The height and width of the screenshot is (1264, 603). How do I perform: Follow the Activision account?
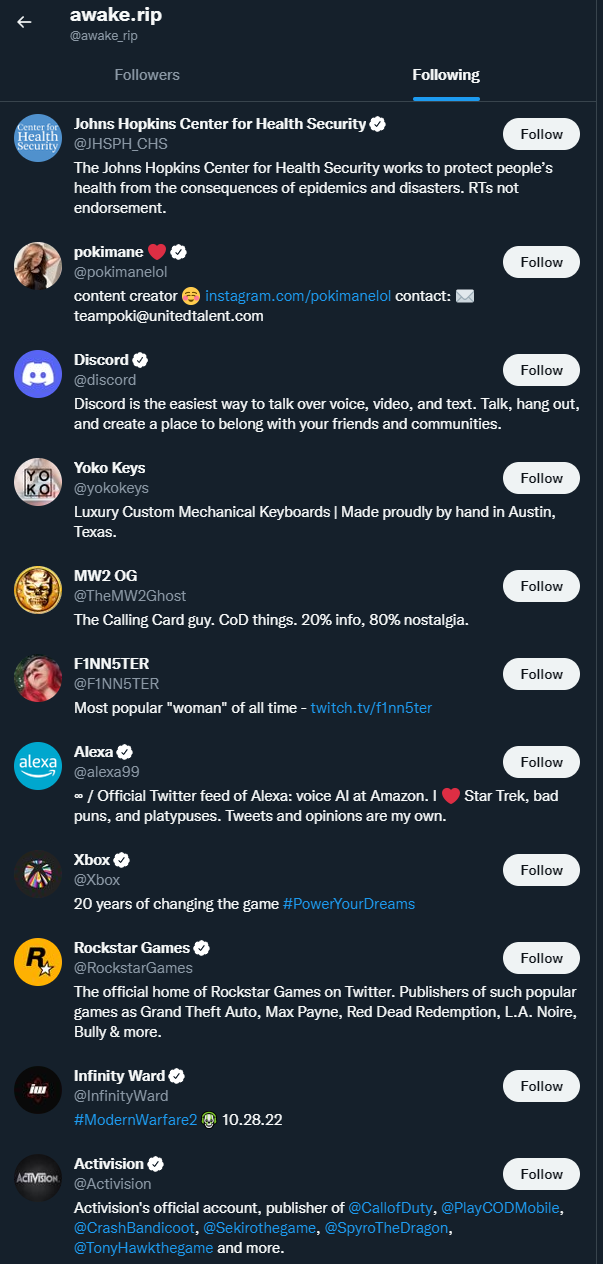coord(541,1174)
